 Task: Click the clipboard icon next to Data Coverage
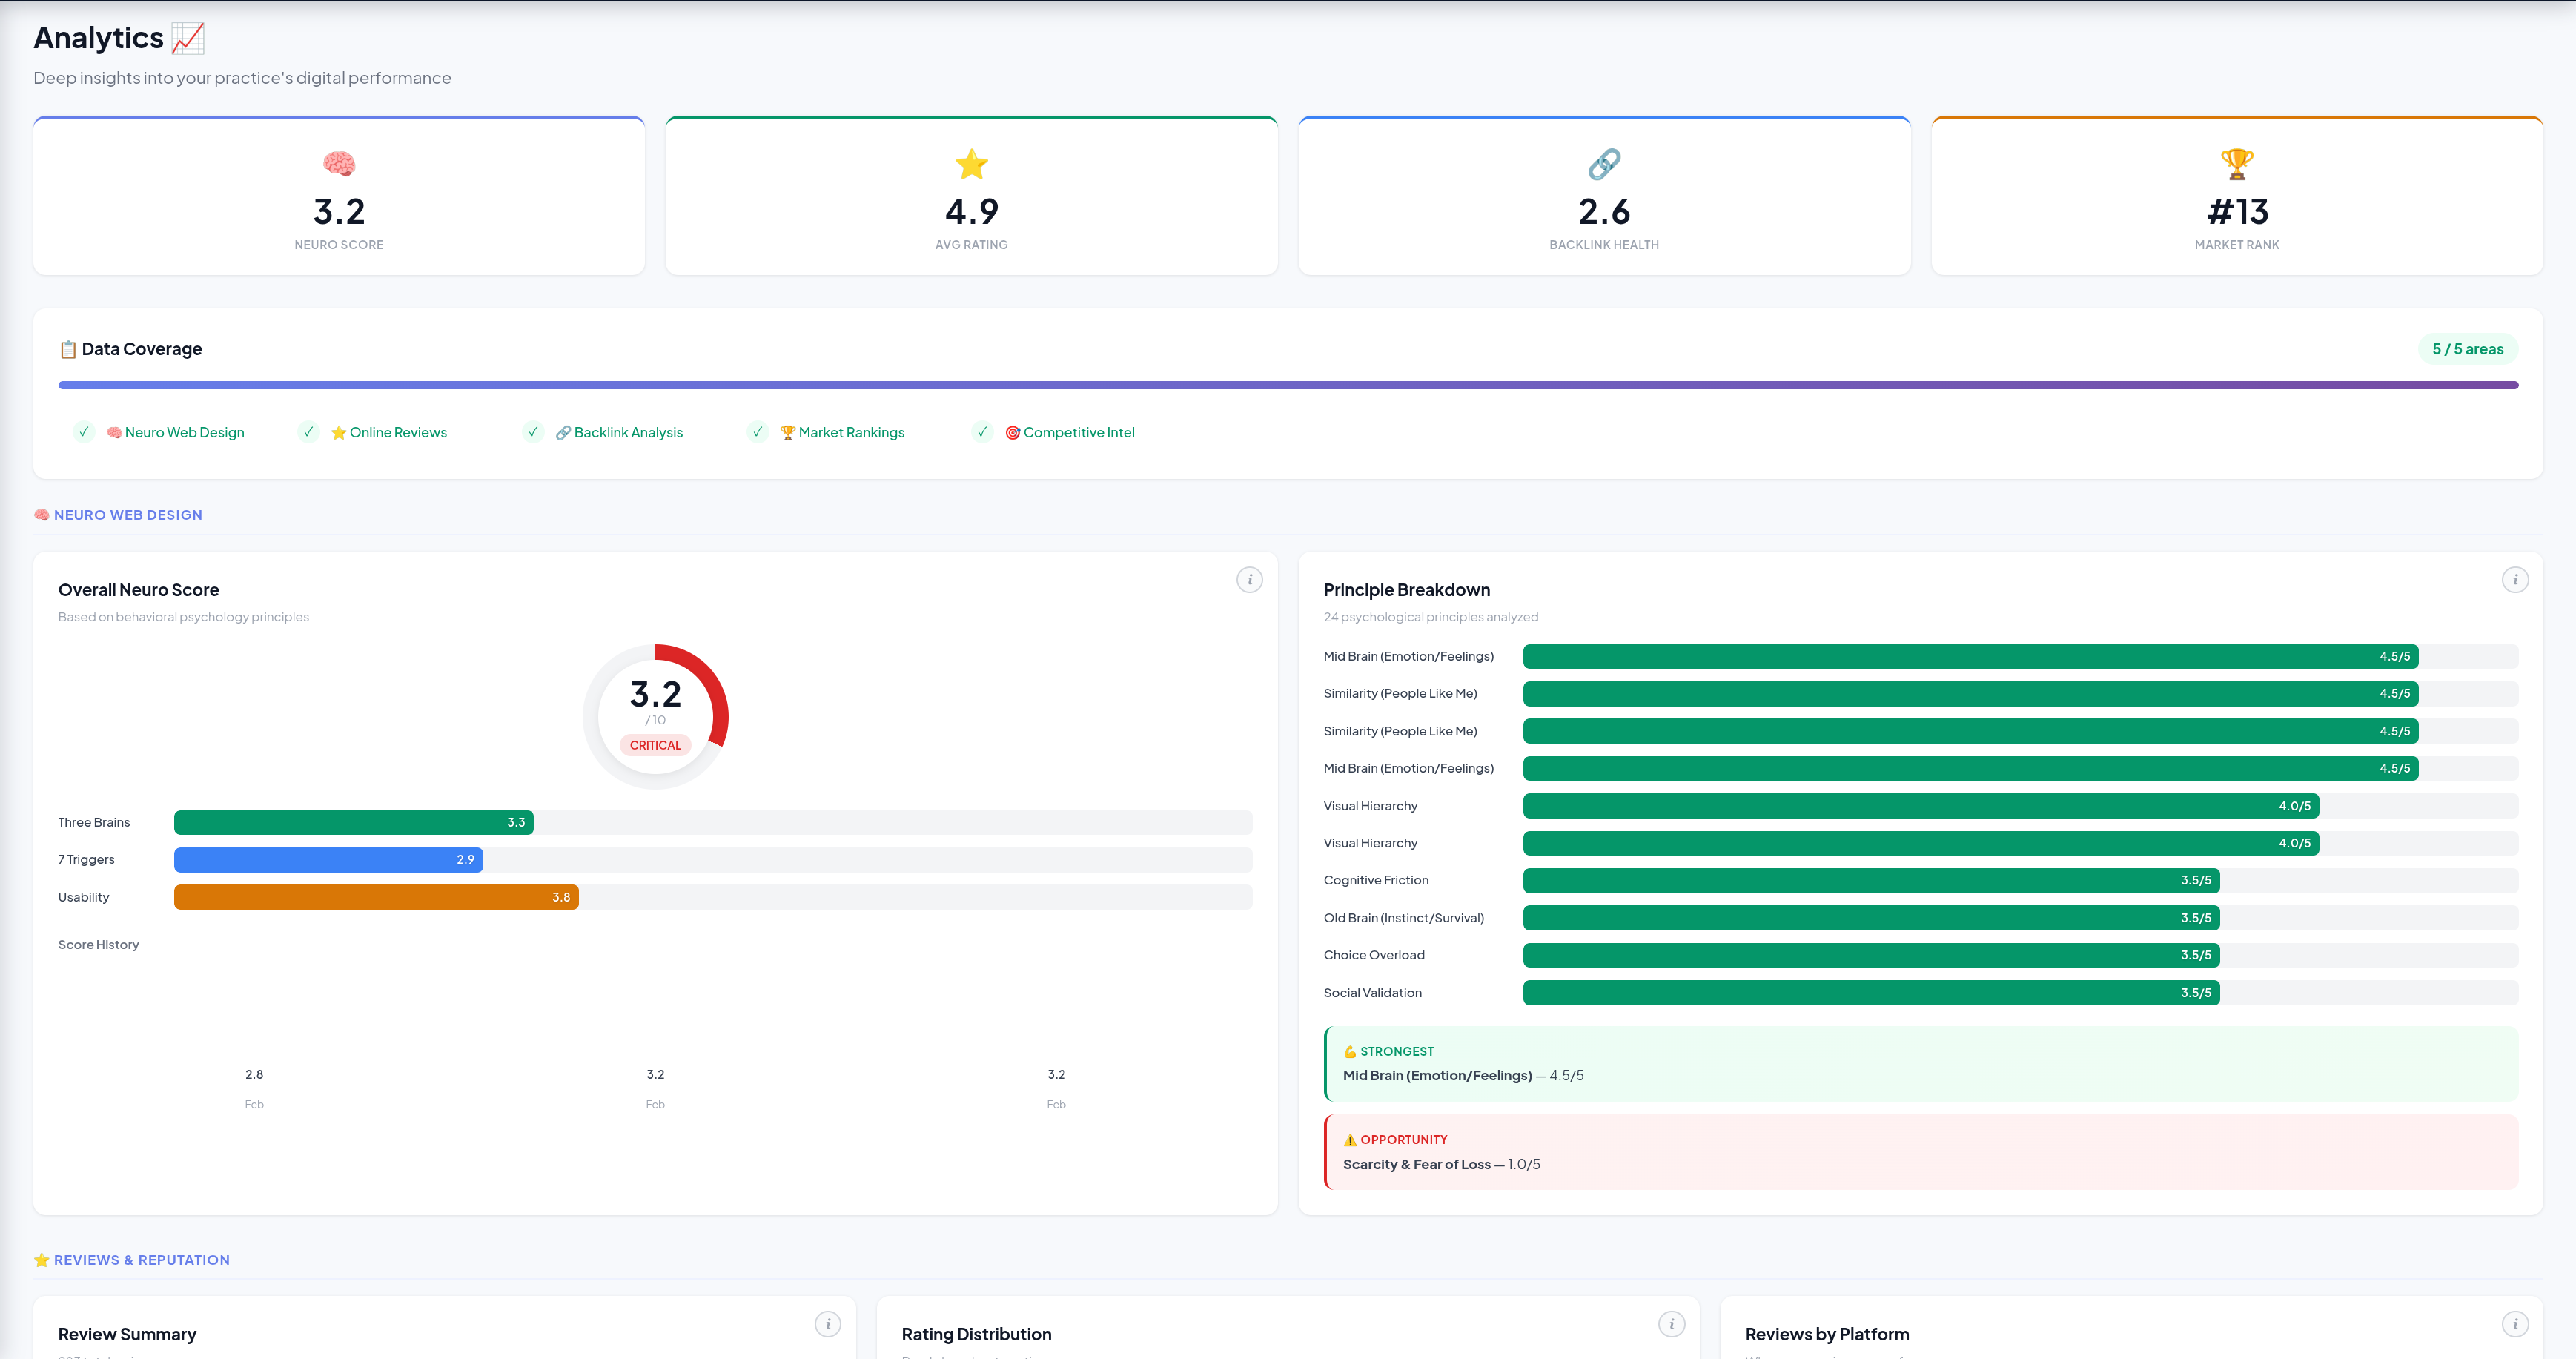68,349
